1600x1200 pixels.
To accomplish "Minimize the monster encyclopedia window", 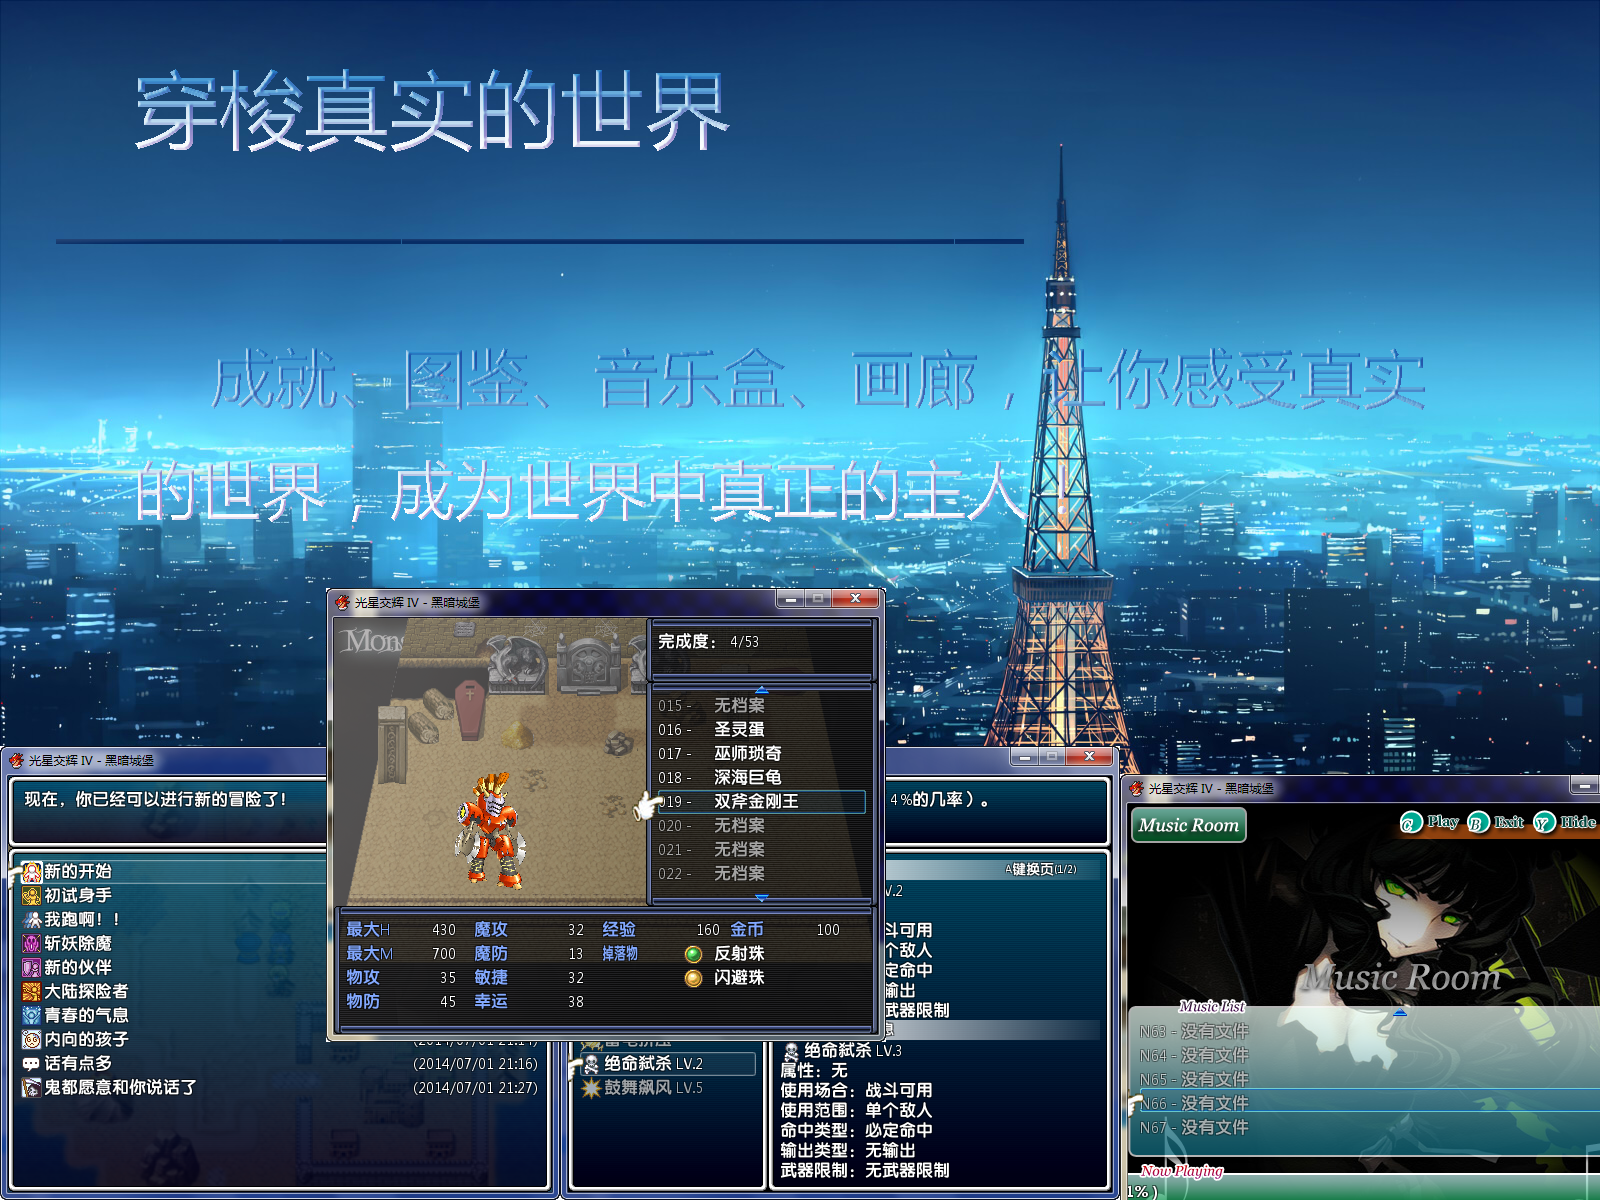I will pyautogui.click(x=790, y=599).
